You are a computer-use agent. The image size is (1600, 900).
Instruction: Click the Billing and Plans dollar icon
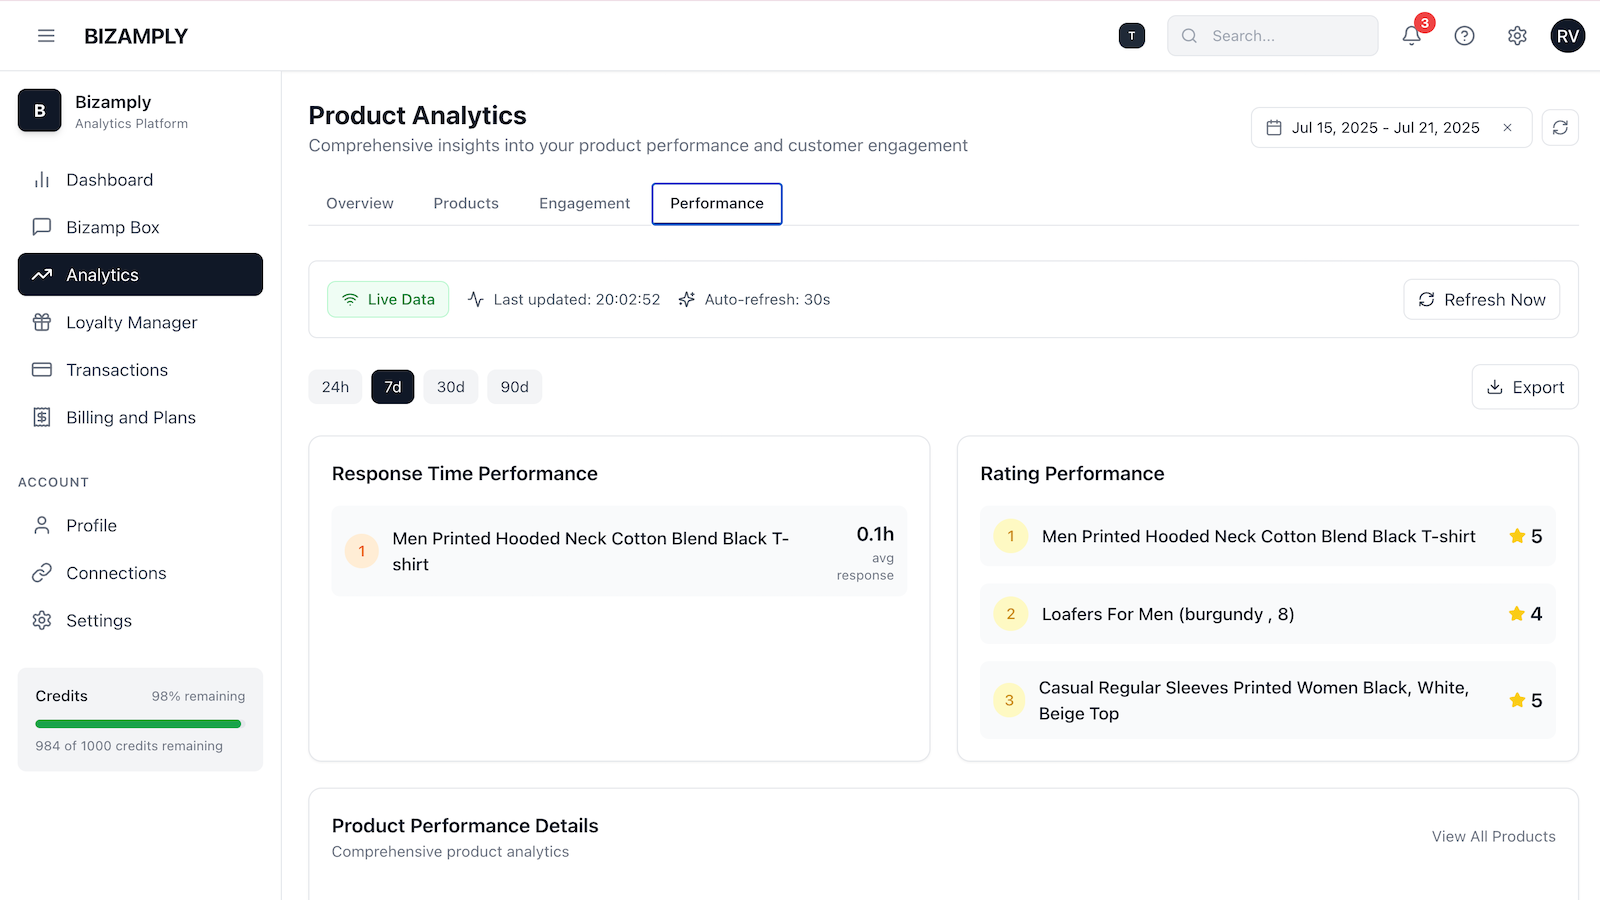pos(42,417)
